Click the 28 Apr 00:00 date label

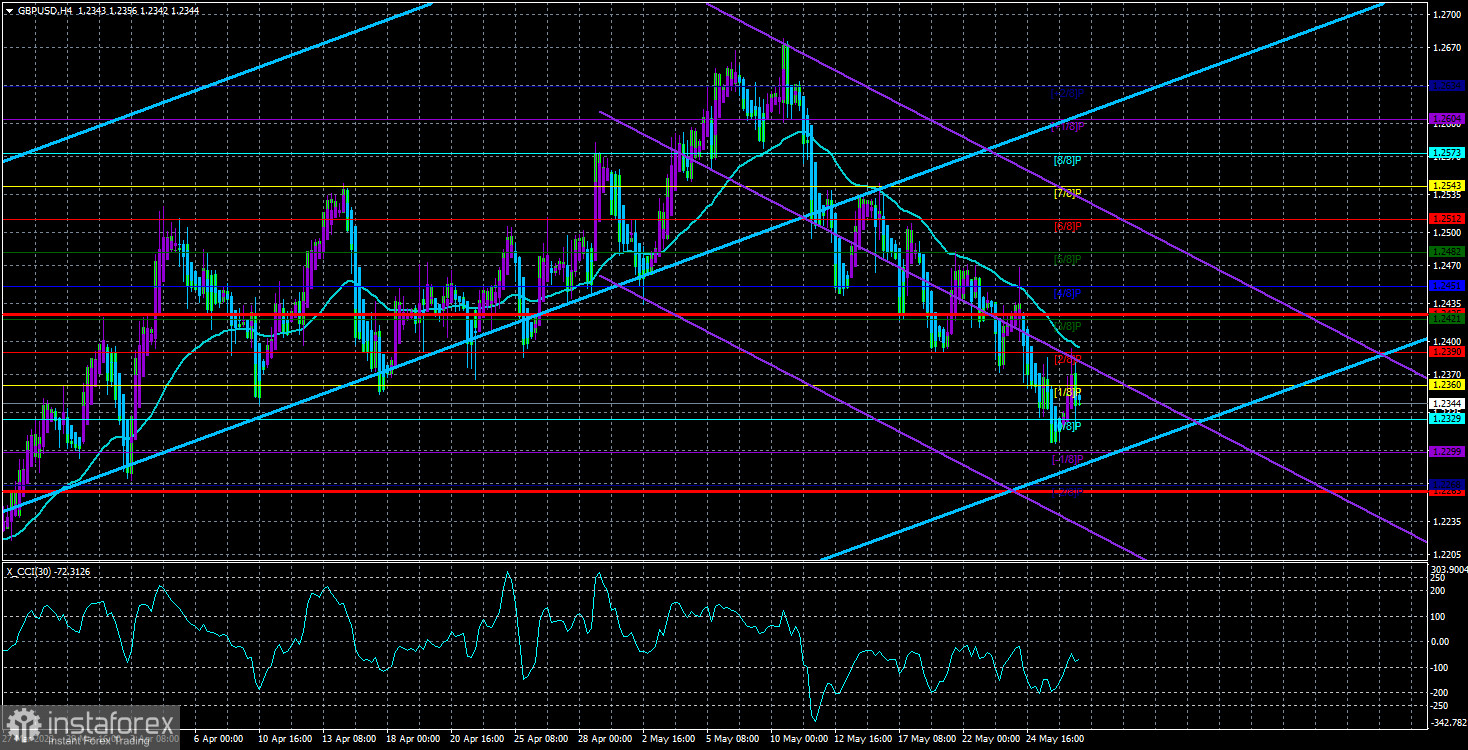click(x=606, y=739)
